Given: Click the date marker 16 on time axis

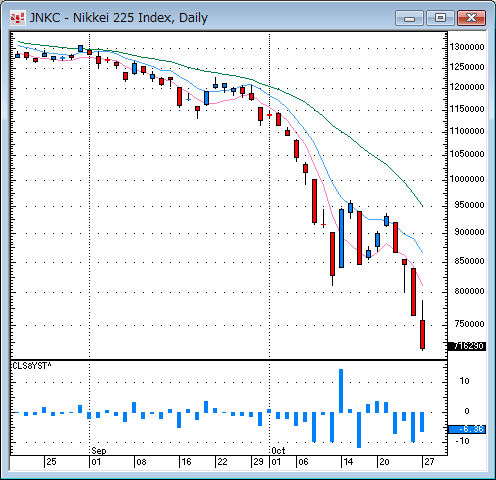Looking at the screenshot, I should point(186,462).
